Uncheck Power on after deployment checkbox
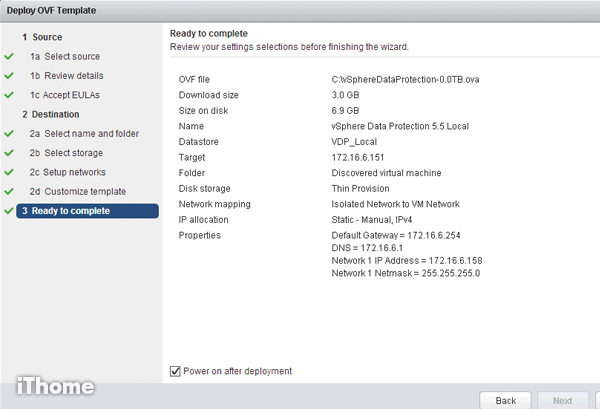The width and height of the screenshot is (600, 409). 175,371
